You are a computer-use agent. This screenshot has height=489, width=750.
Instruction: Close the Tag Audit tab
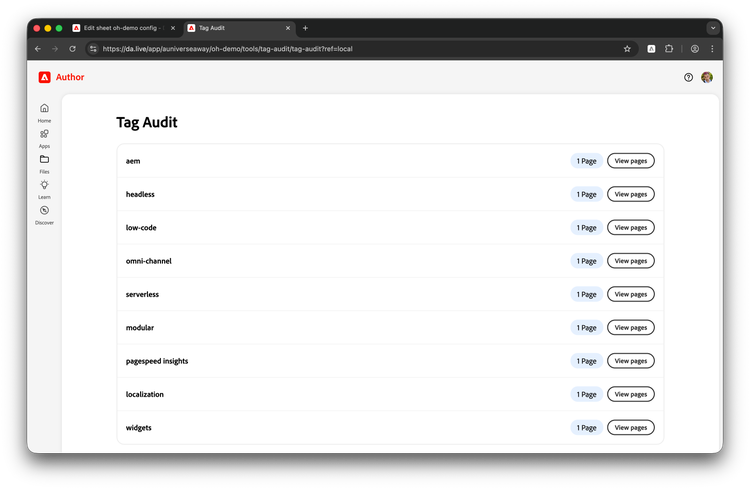pyautogui.click(x=289, y=28)
